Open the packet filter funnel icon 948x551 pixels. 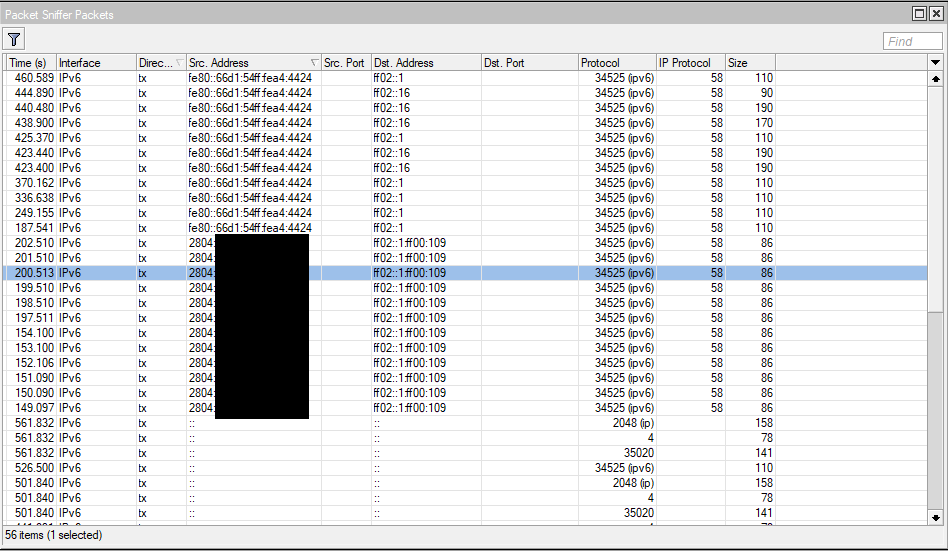(x=14, y=40)
